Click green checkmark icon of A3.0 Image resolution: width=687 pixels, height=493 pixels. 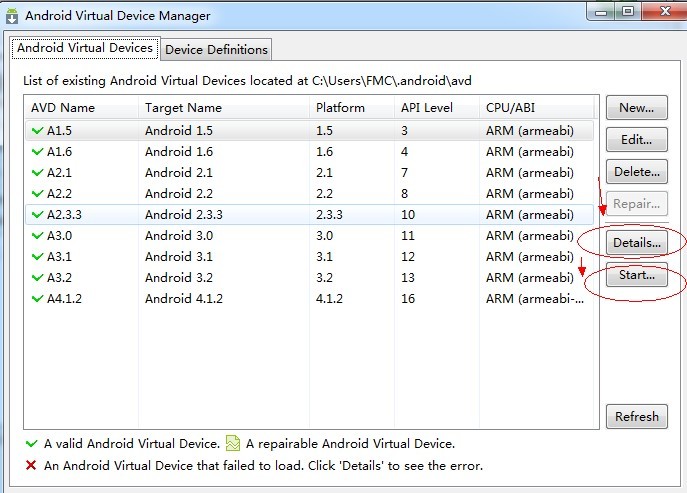(x=38, y=236)
